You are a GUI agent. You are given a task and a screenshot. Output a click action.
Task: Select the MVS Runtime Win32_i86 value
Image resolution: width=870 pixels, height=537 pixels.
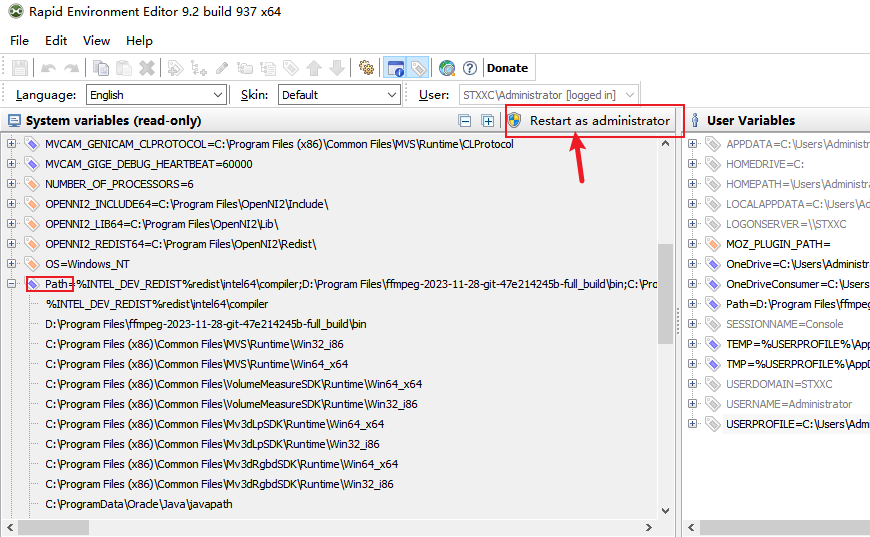[x=195, y=344]
